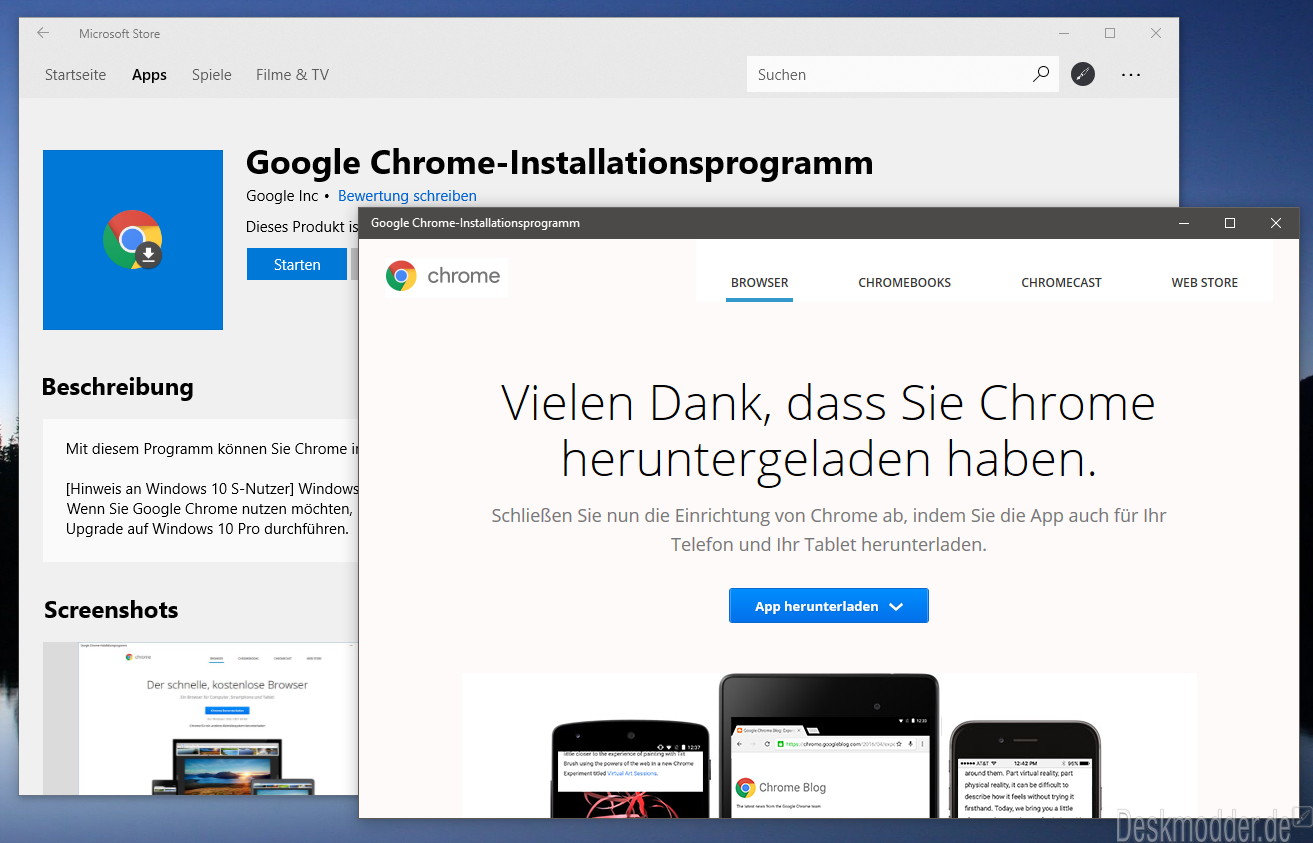Open the CHROMEBOOKS tab
This screenshot has height=843, width=1313.
click(905, 283)
